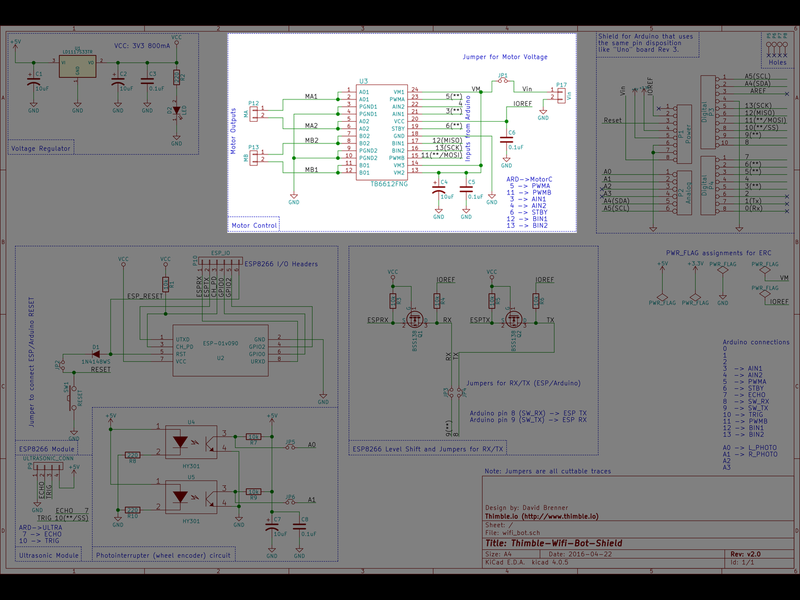Click the Q1 BSS138 transistor symbol
The height and width of the screenshot is (600, 800).
[416, 319]
